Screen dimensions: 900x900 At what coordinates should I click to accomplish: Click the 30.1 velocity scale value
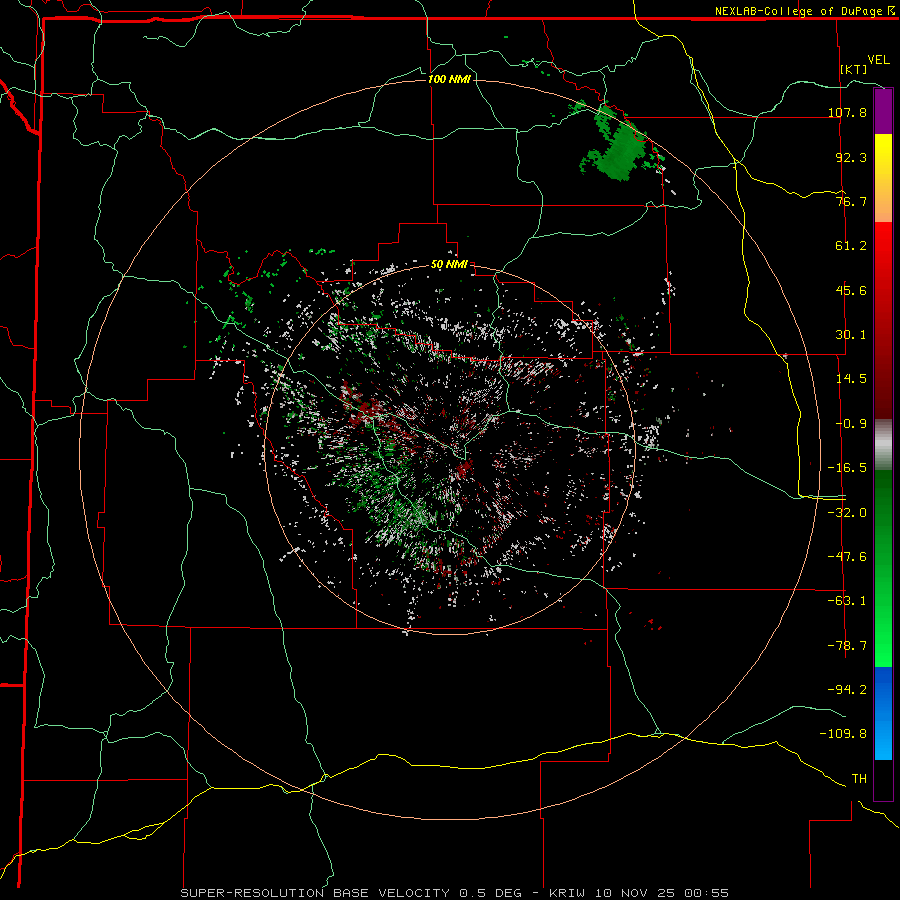(851, 335)
